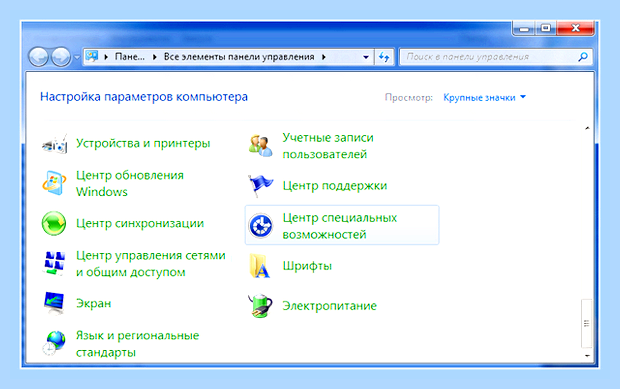Open the Ease of Access Center icon

click(261, 226)
